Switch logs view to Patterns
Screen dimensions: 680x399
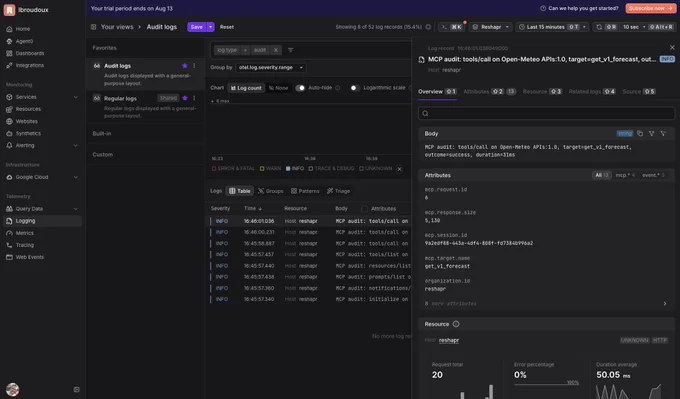point(305,191)
